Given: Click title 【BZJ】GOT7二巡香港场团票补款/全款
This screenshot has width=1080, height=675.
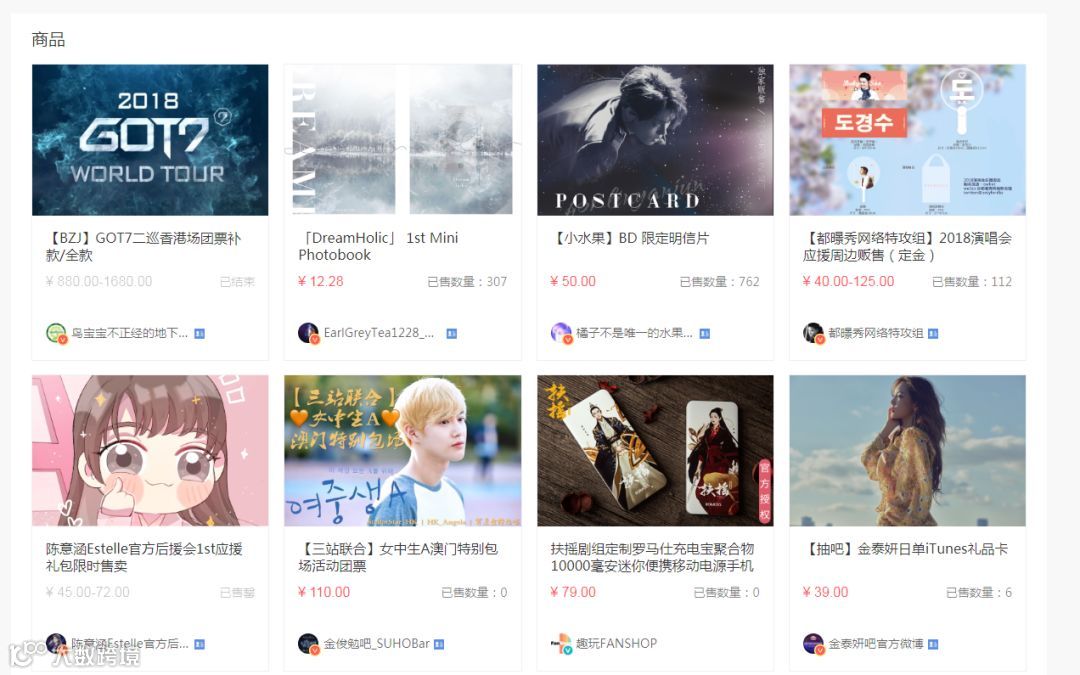Looking at the screenshot, I should coord(143,247).
